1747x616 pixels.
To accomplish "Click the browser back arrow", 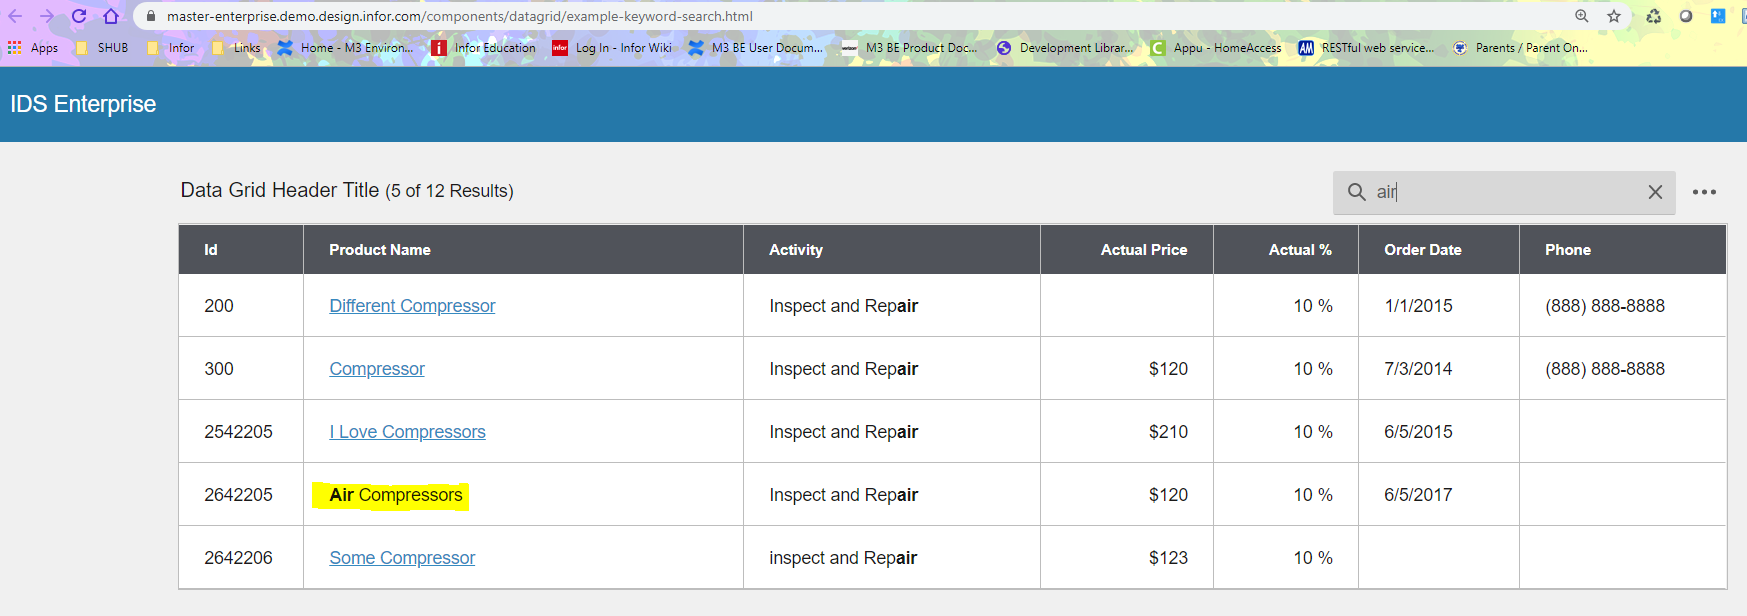I will [x=15, y=16].
